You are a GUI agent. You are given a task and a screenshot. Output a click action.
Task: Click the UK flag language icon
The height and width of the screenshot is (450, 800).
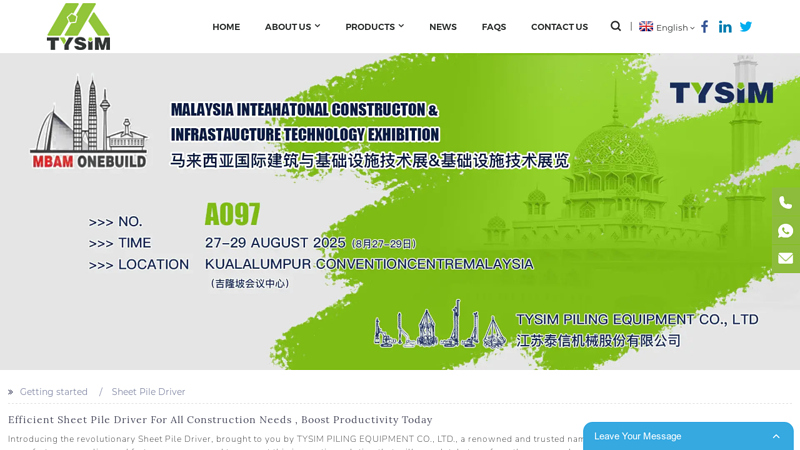(x=646, y=27)
